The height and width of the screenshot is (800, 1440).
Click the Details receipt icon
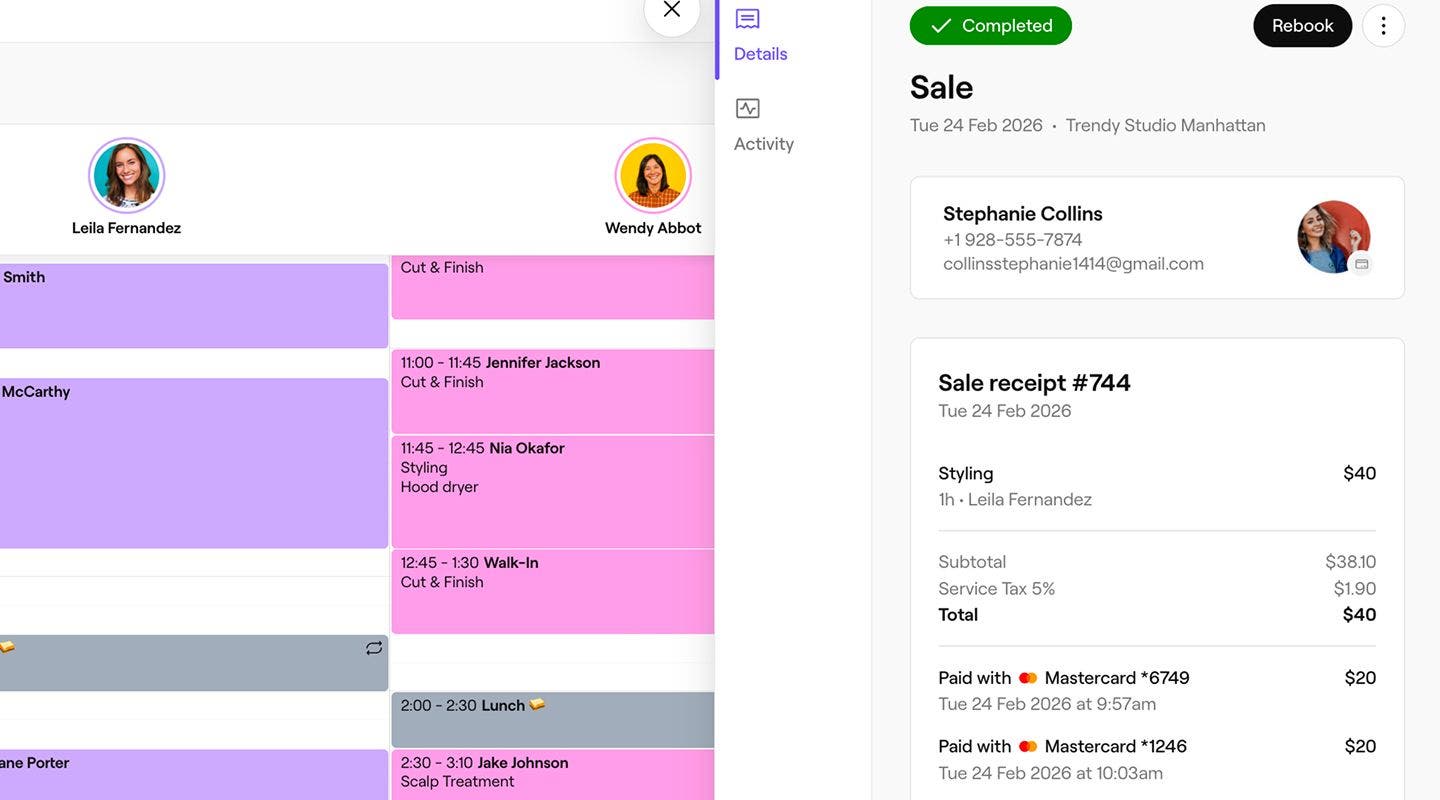pos(747,19)
